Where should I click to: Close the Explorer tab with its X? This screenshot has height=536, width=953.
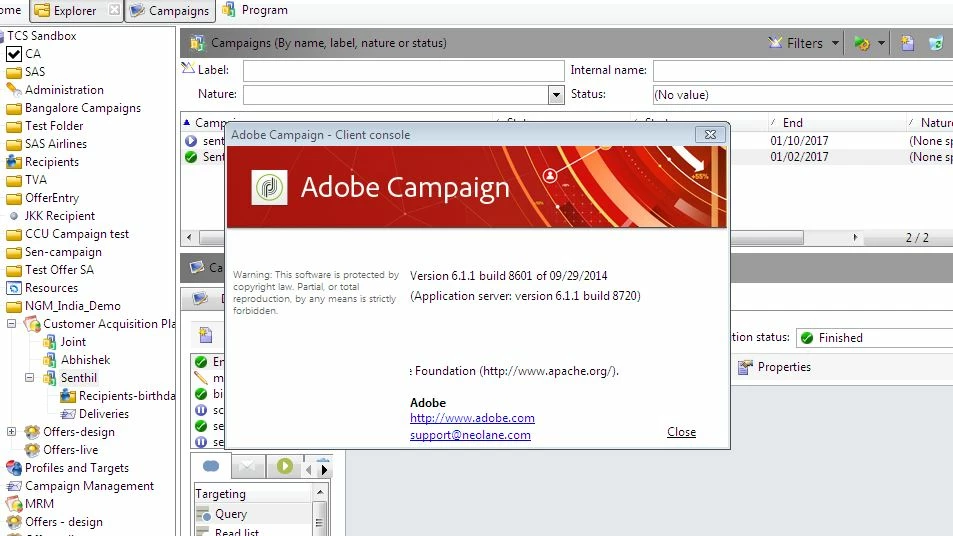coord(114,10)
